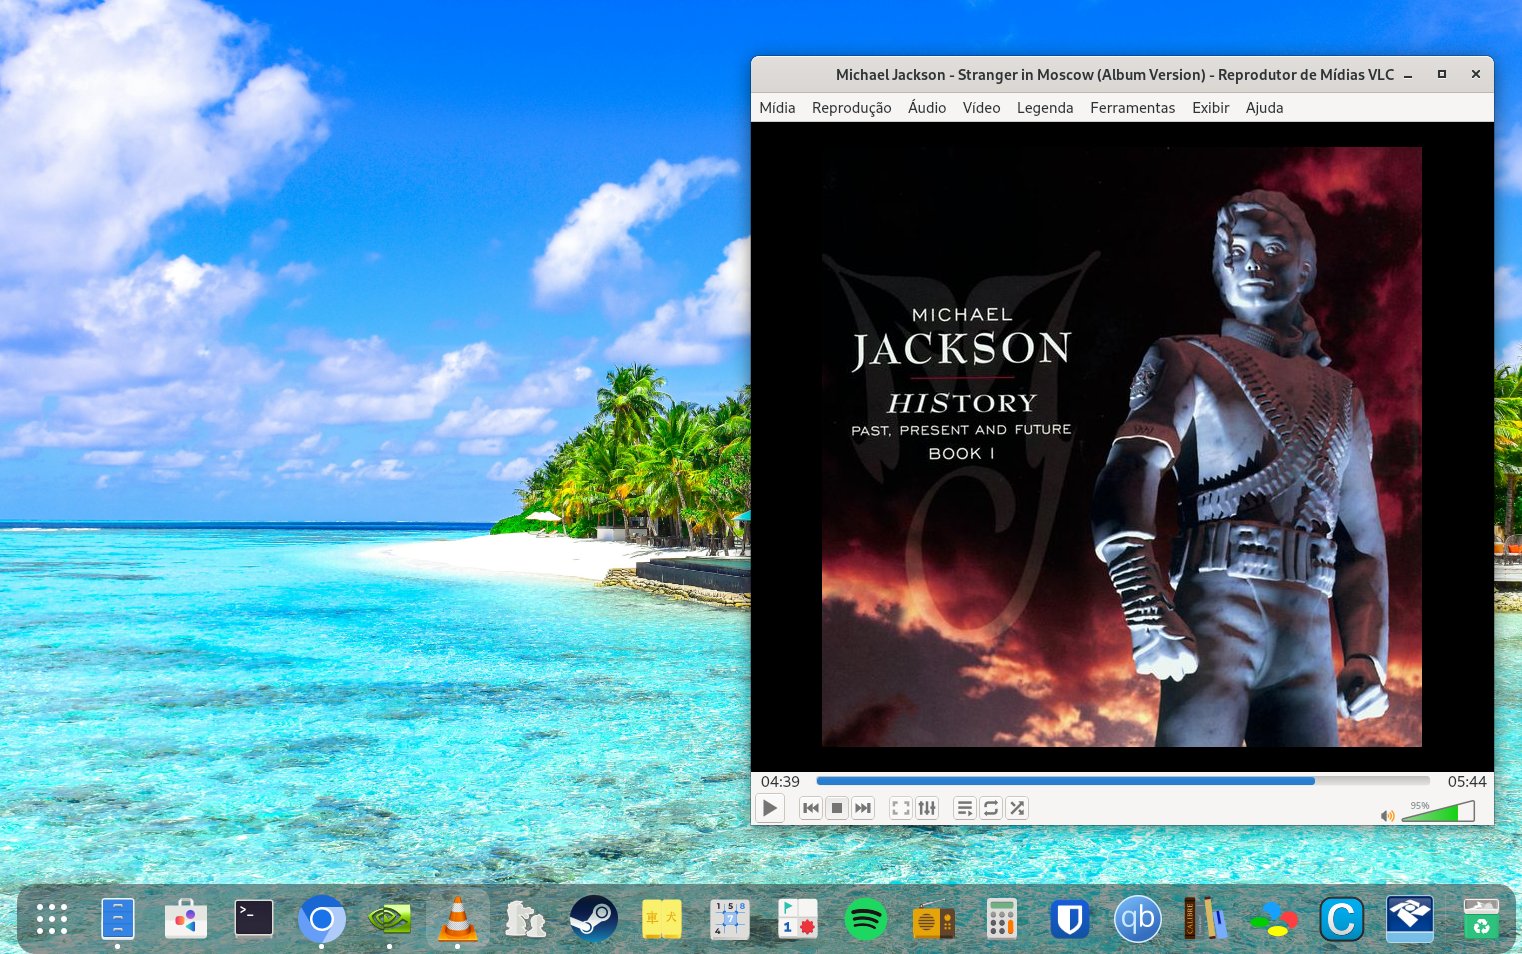1522x954 pixels.
Task: Click the VLC volume slider
Action: pos(1438,811)
